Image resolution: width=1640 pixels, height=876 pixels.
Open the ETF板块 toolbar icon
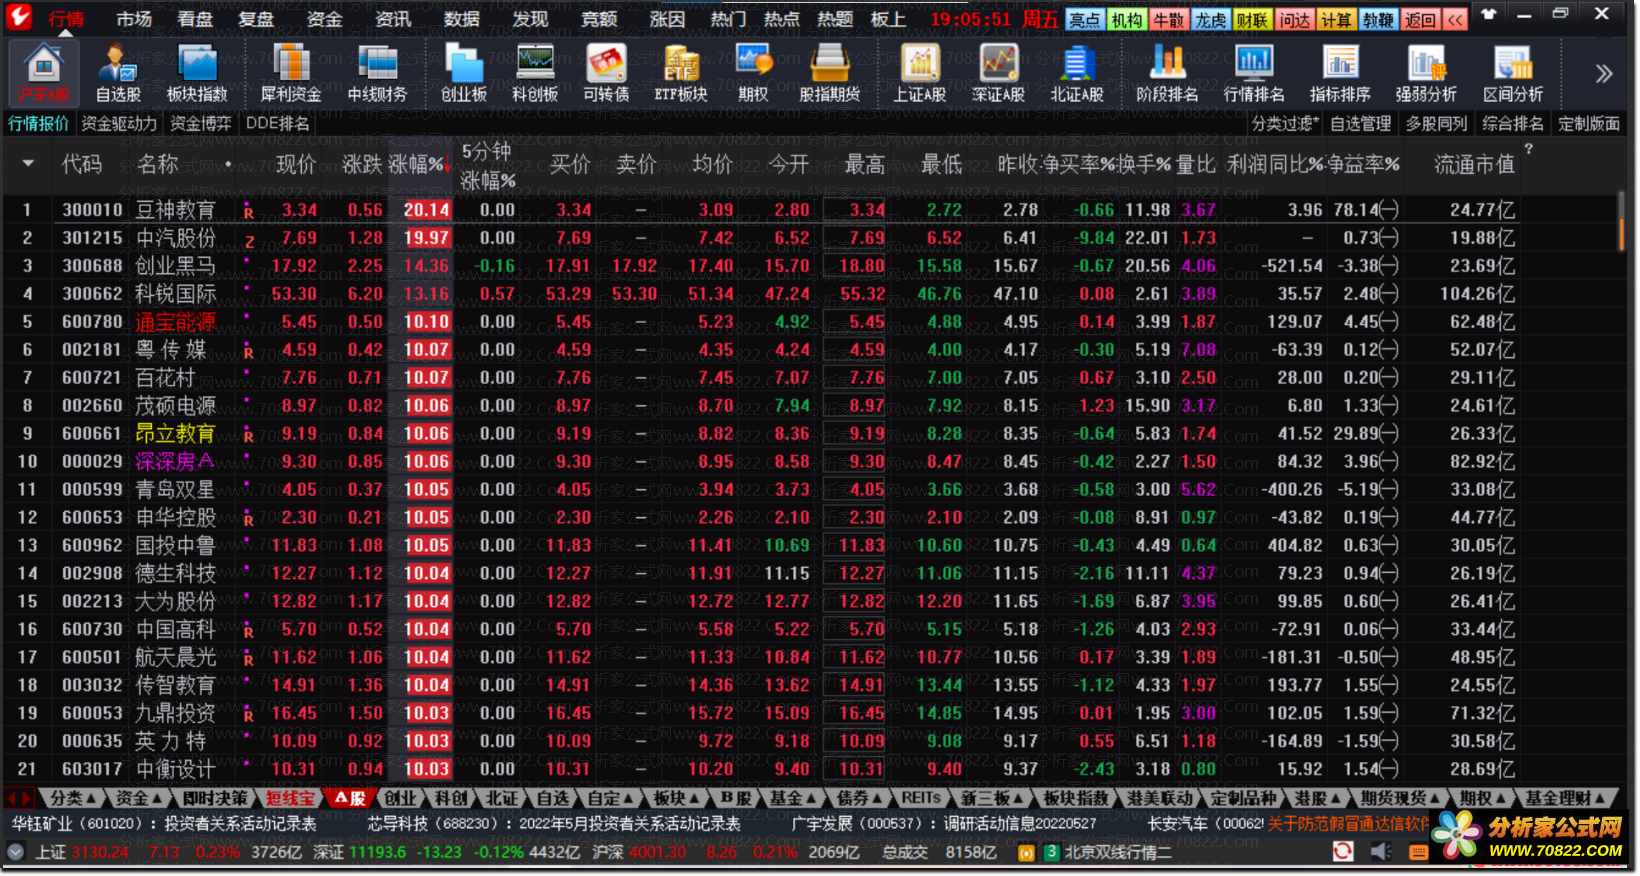click(681, 74)
